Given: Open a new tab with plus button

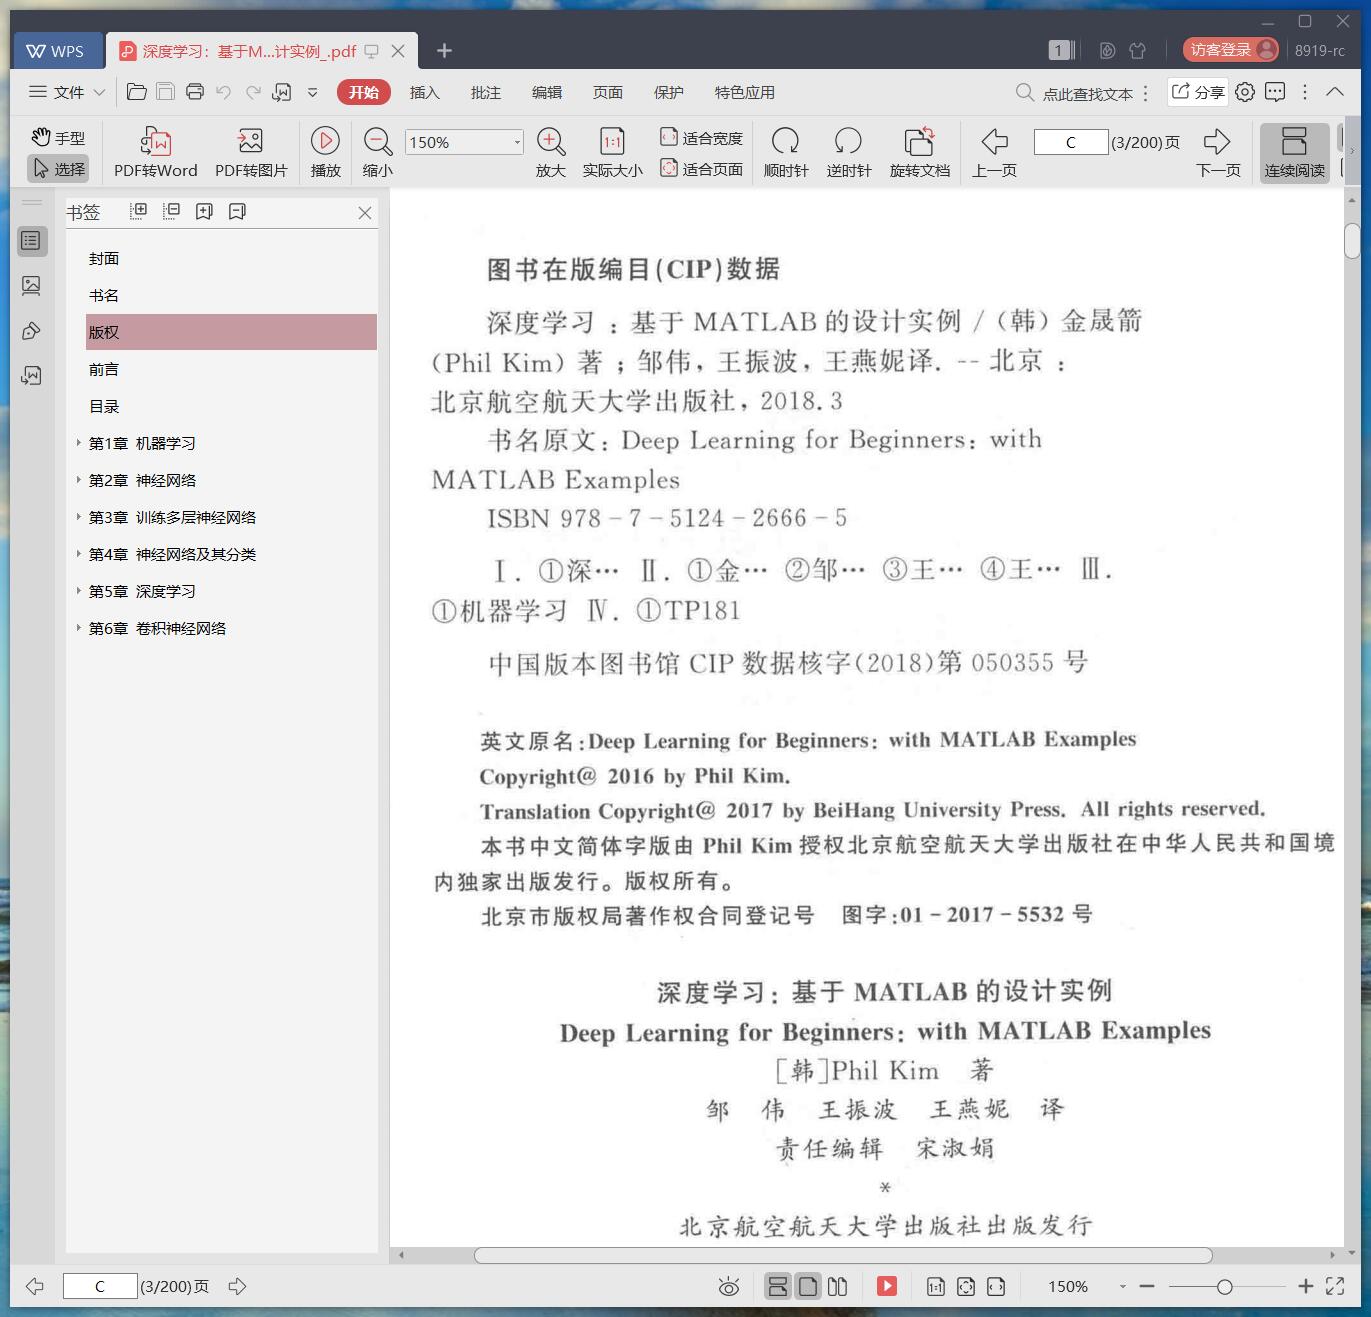Looking at the screenshot, I should click(x=445, y=51).
